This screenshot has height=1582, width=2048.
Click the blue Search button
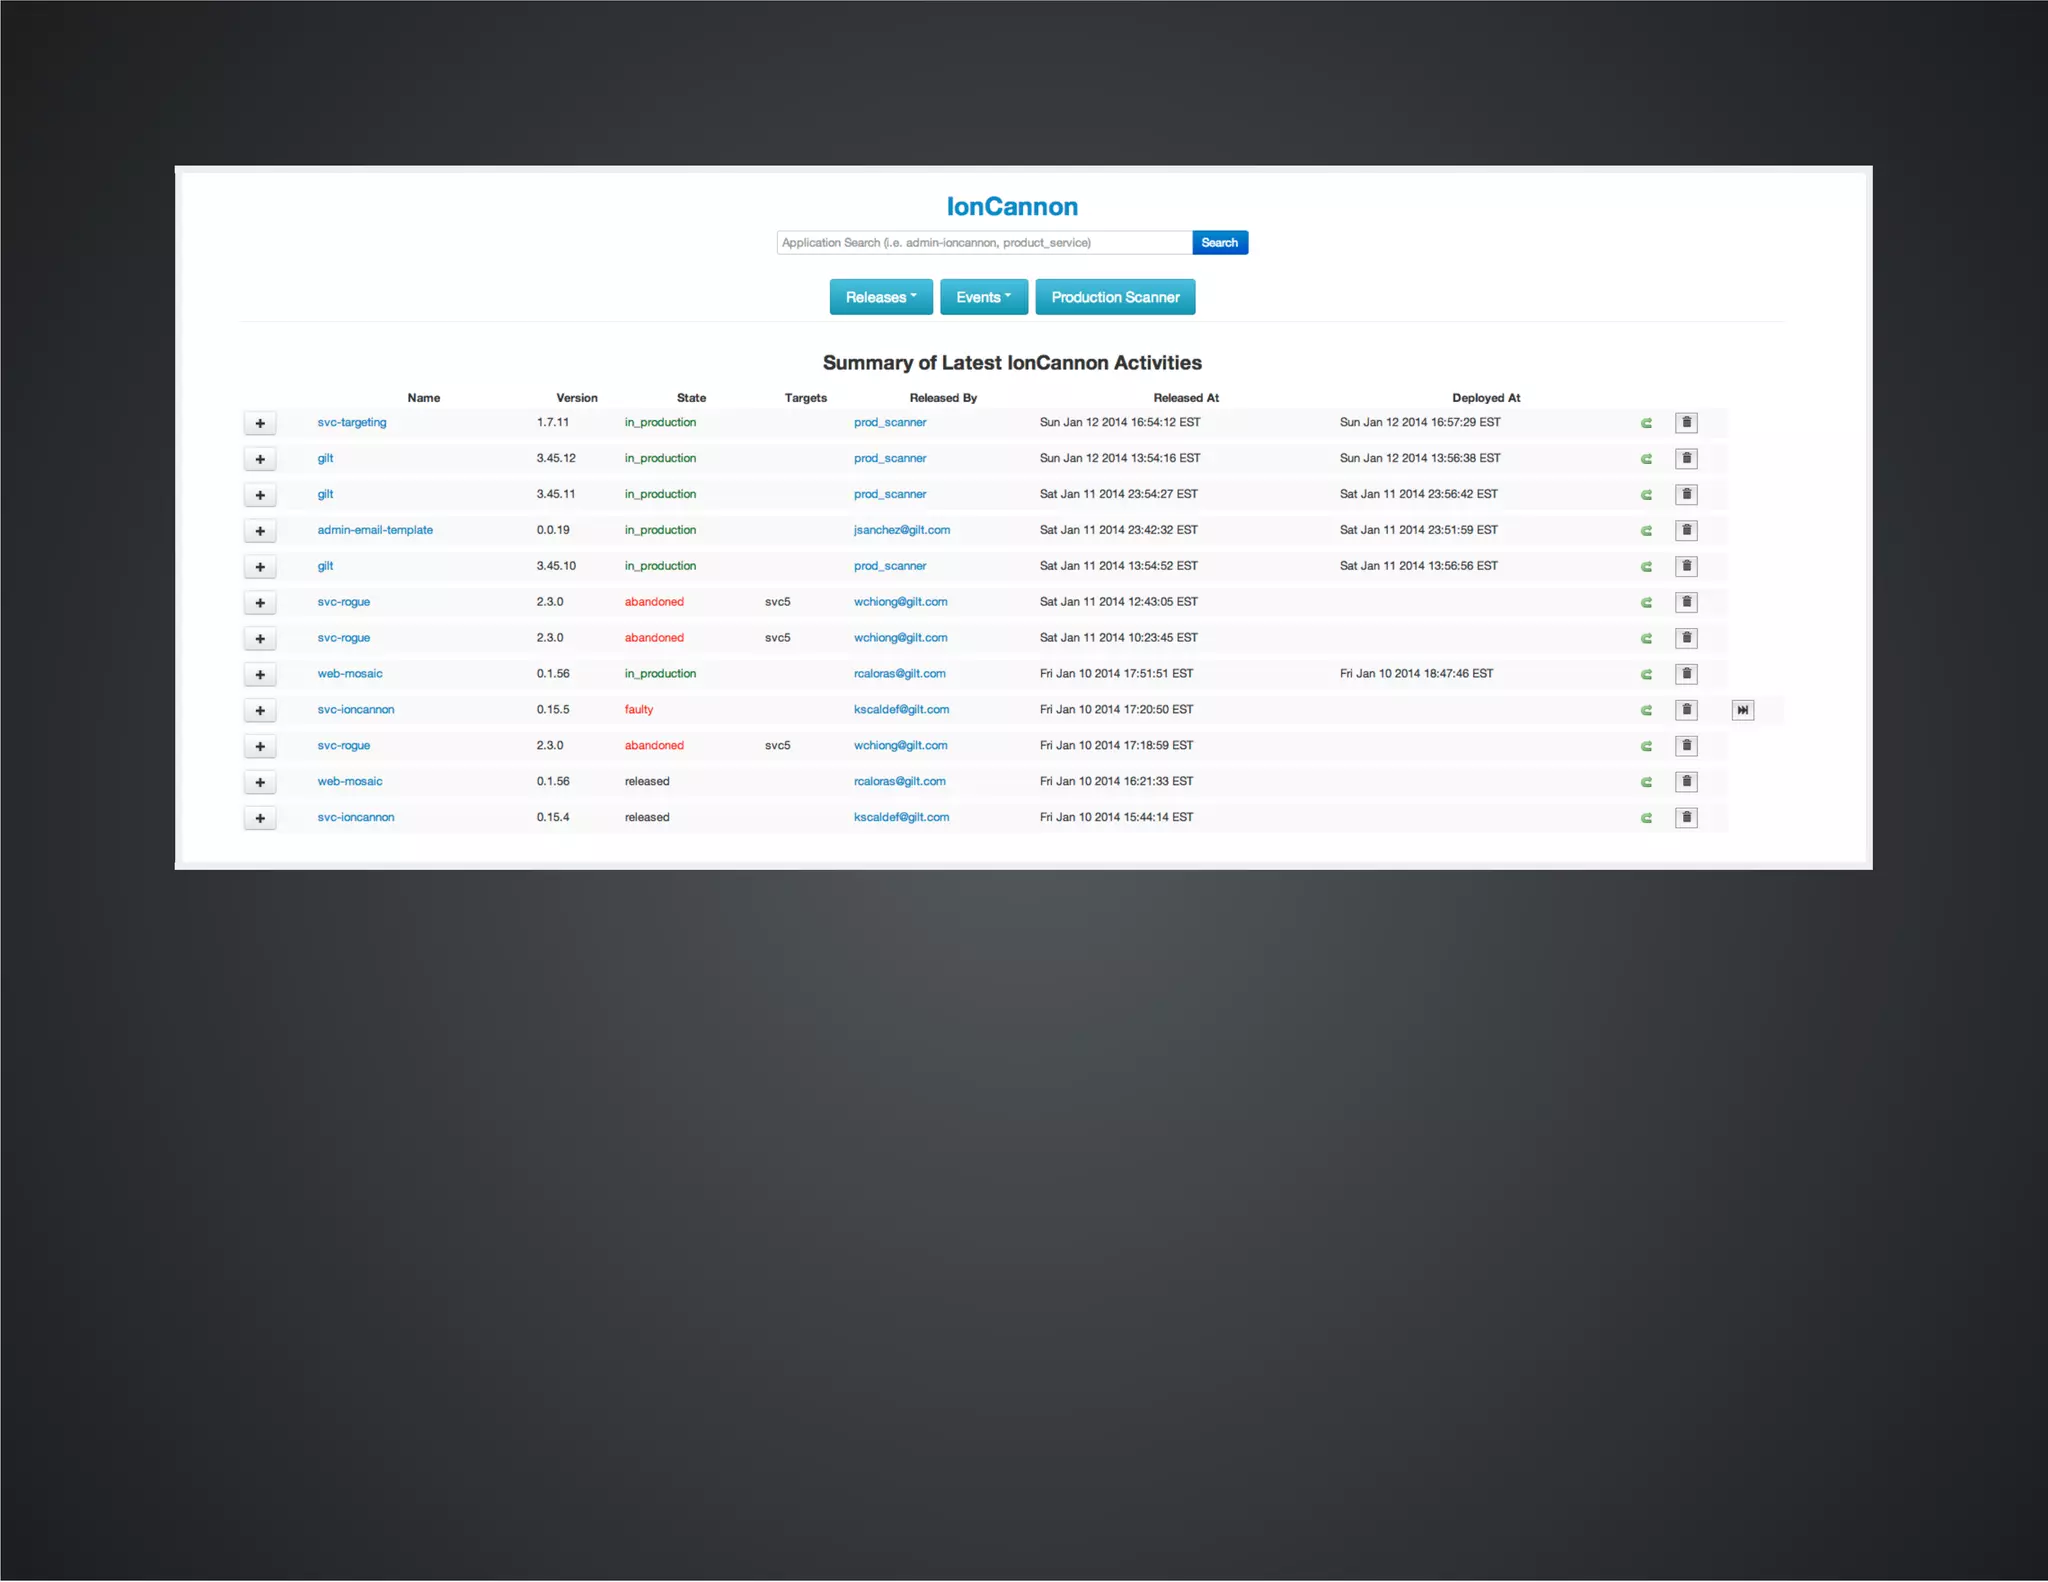[1219, 243]
